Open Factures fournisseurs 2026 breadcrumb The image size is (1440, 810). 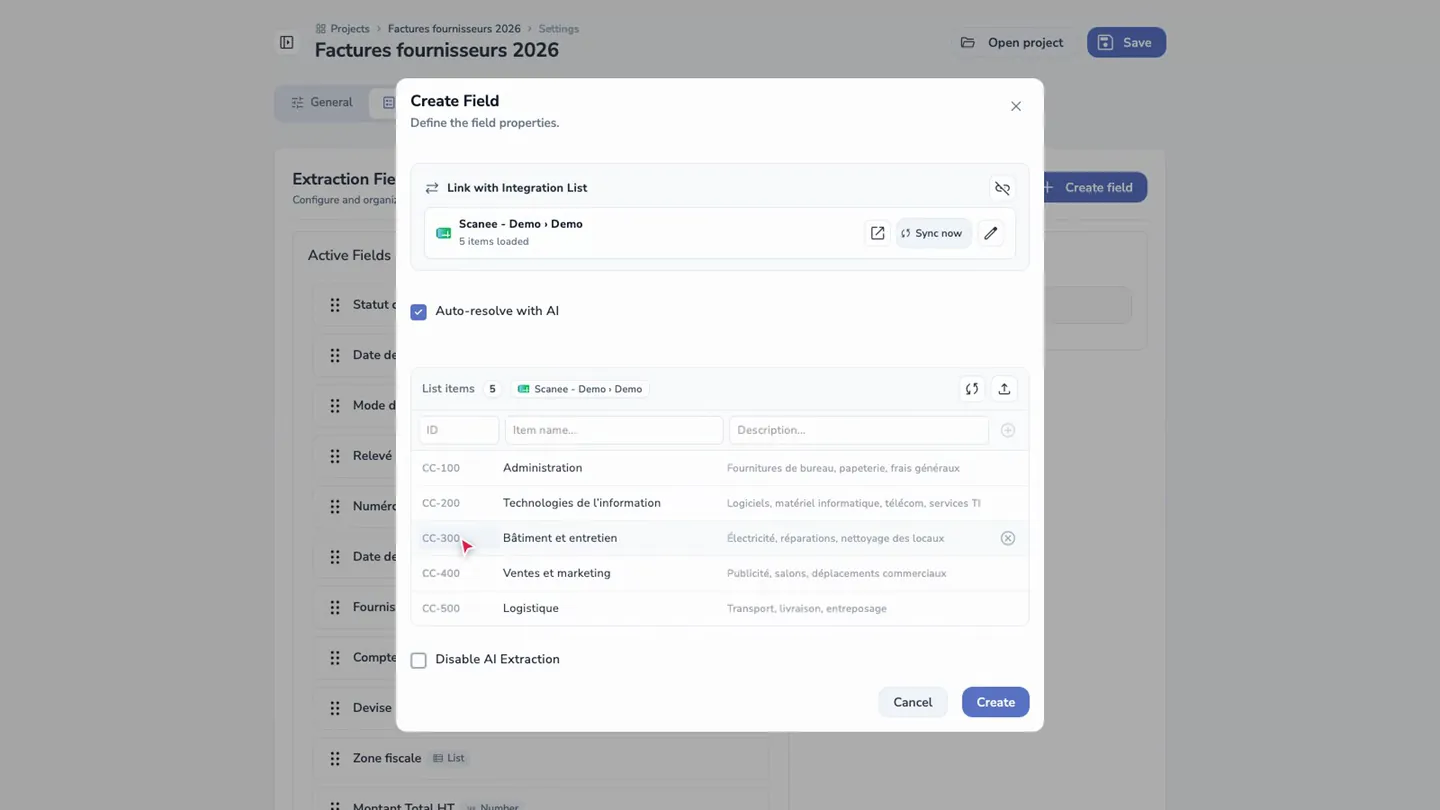[454, 29]
